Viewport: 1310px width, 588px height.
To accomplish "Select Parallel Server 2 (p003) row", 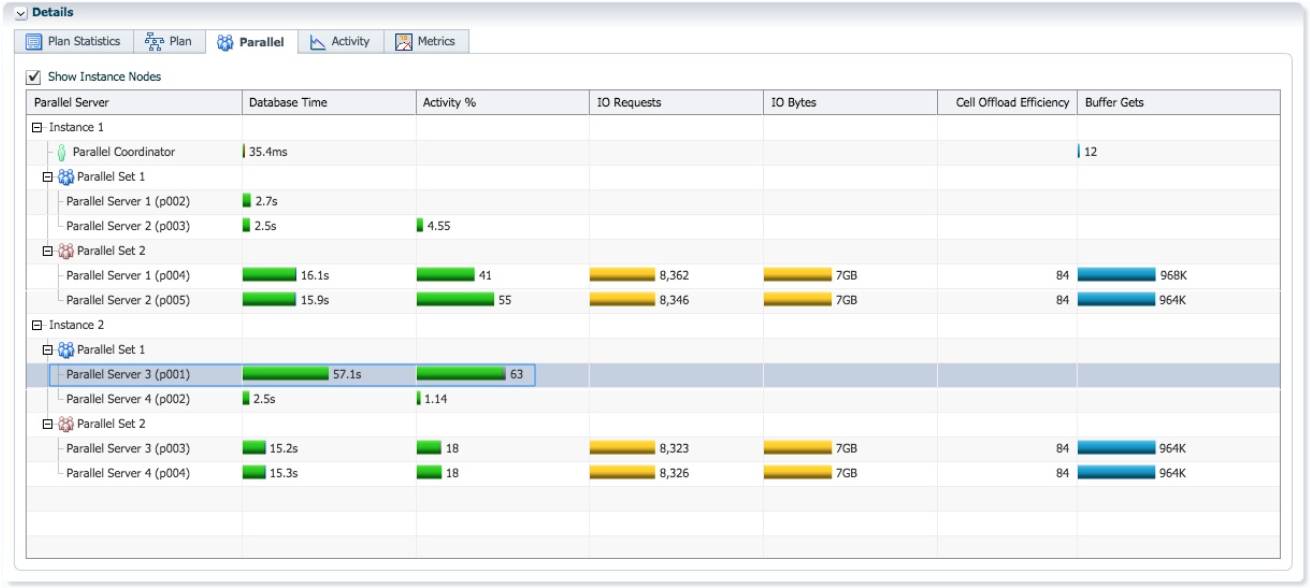I will tap(653, 226).
